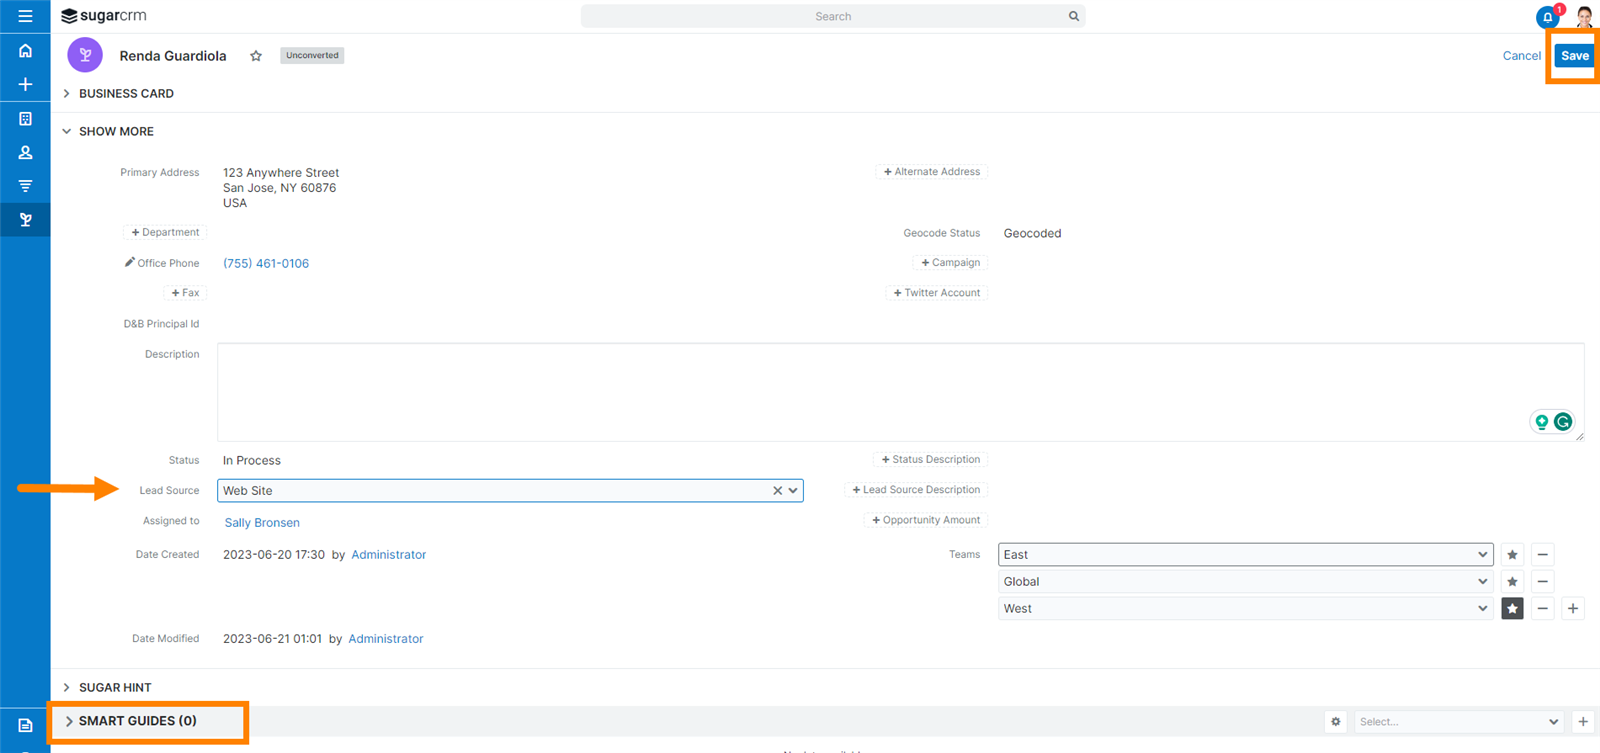Set East as primary team star
This screenshot has width=1600, height=753.
click(1512, 555)
